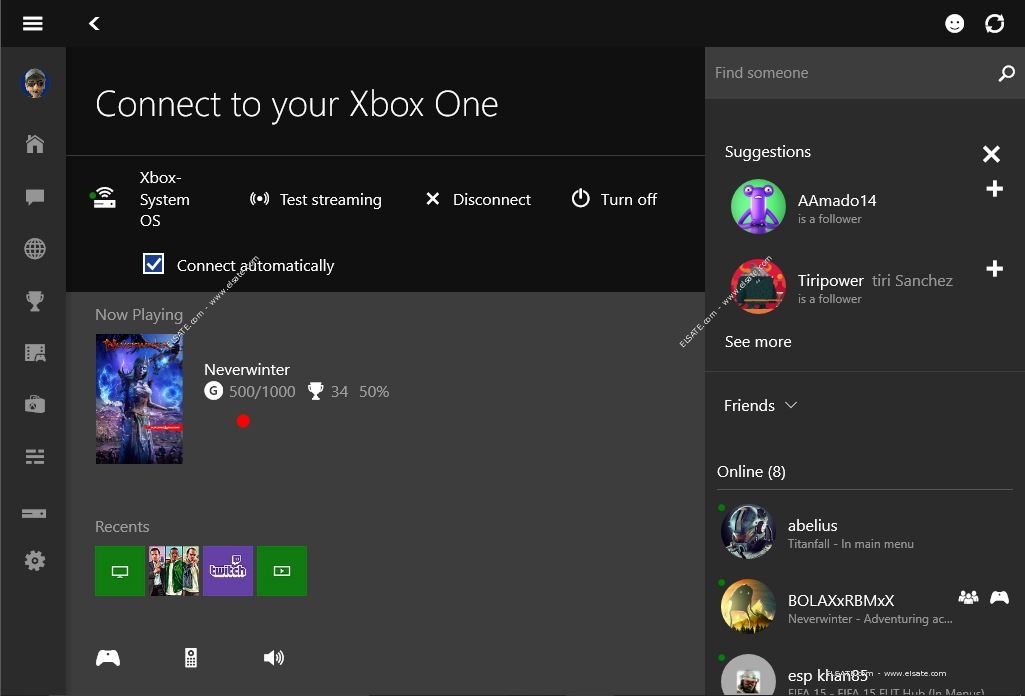Click the 500/1000 gamerscore text
The width and height of the screenshot is (1025, 696).
point(261,391)
